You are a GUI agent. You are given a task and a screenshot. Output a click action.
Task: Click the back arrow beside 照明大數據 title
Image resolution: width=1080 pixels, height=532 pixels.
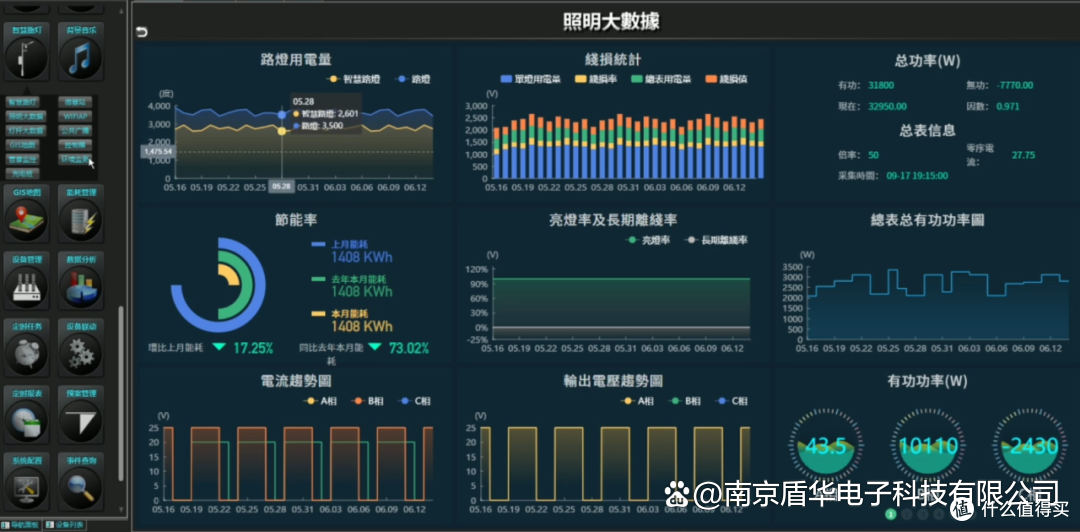(143, 32)
